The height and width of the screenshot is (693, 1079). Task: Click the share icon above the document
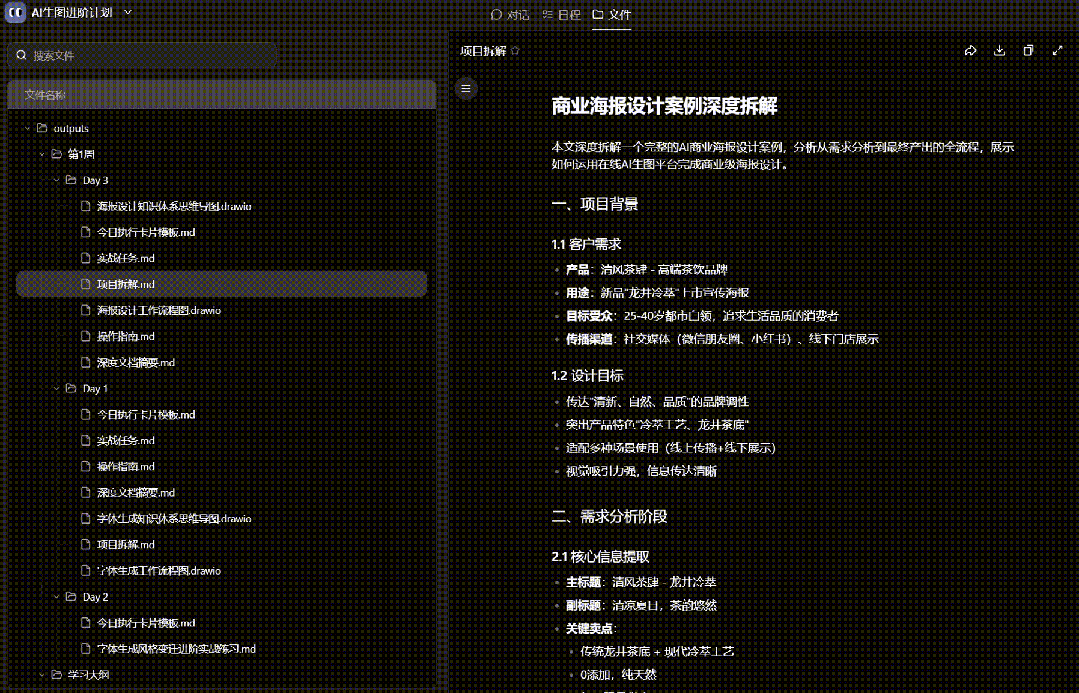pyautogui.click(x=971, y=50)
